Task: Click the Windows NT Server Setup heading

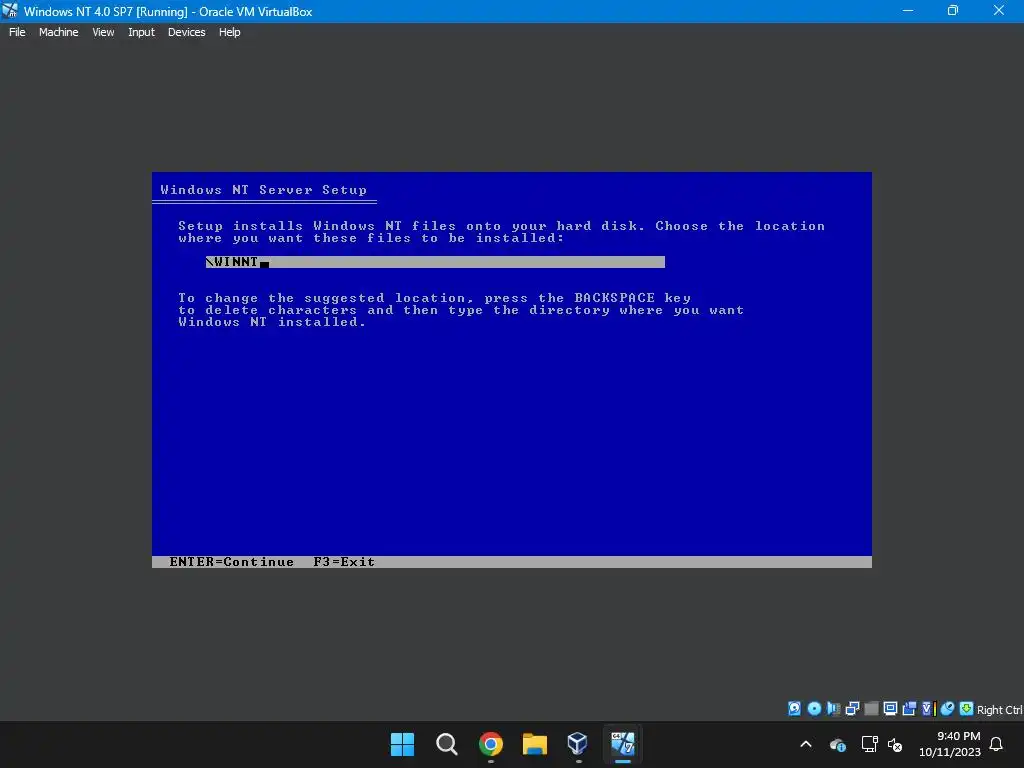Action: coord(263,190)
